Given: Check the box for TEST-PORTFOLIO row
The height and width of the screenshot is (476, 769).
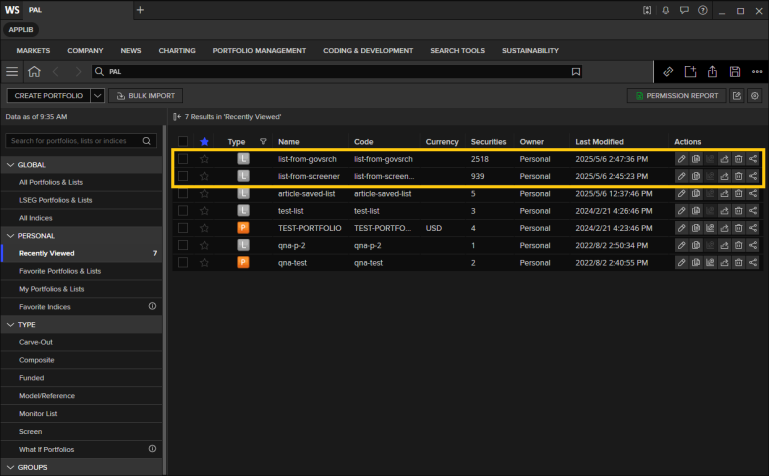Looking at the screenshot, I should pos(183,228).
